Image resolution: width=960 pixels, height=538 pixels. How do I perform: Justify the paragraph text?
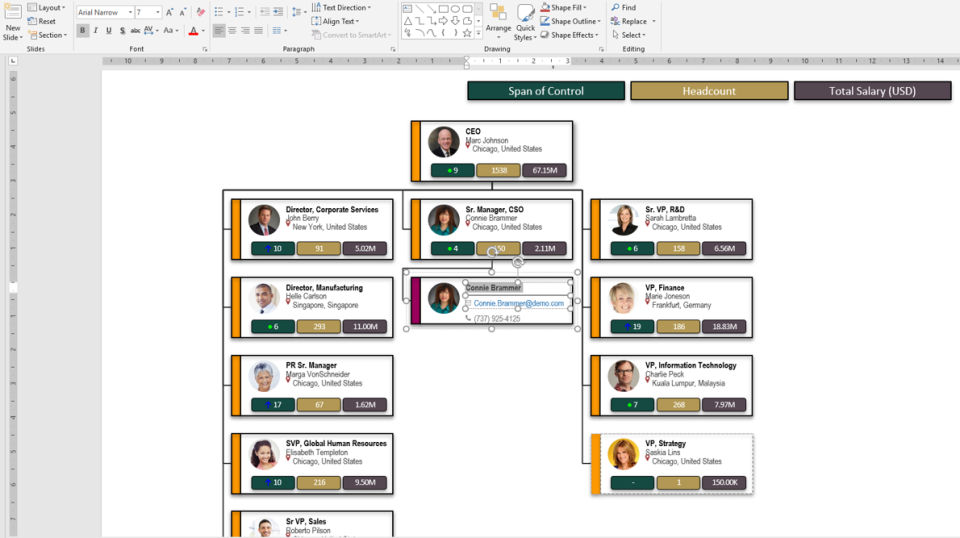[x=259, y=31]
